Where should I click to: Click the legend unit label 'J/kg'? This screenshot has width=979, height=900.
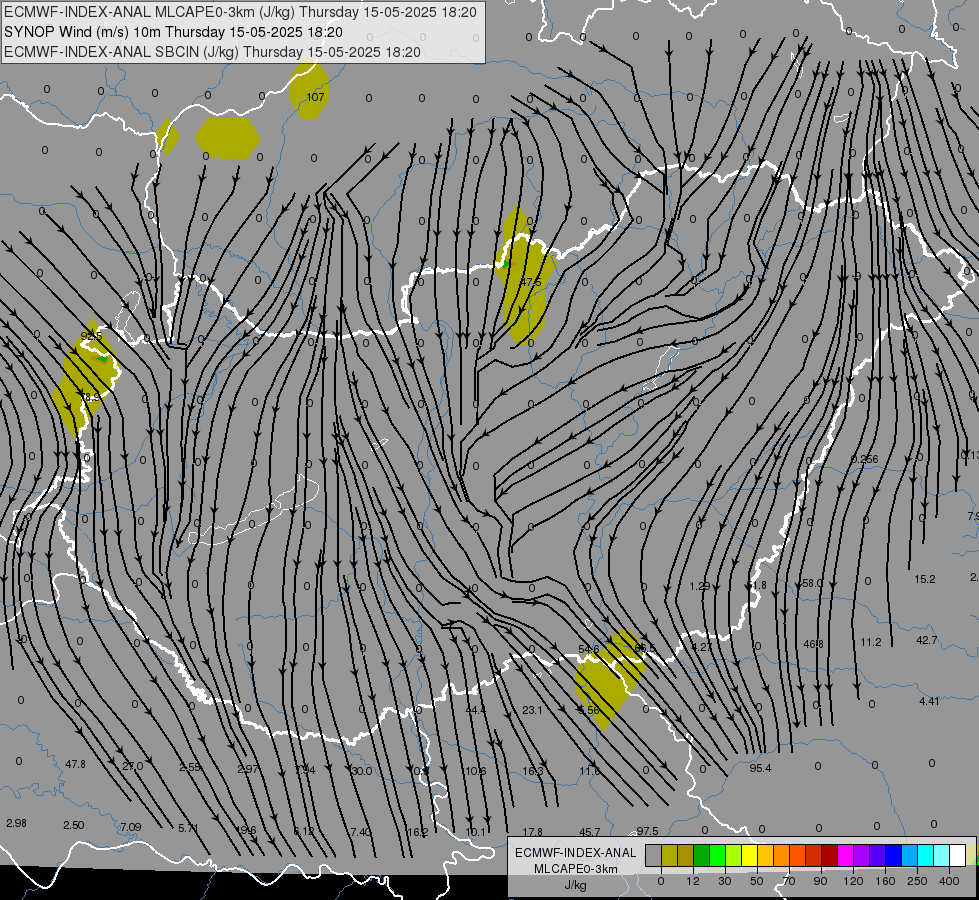[x=575, y=884]
